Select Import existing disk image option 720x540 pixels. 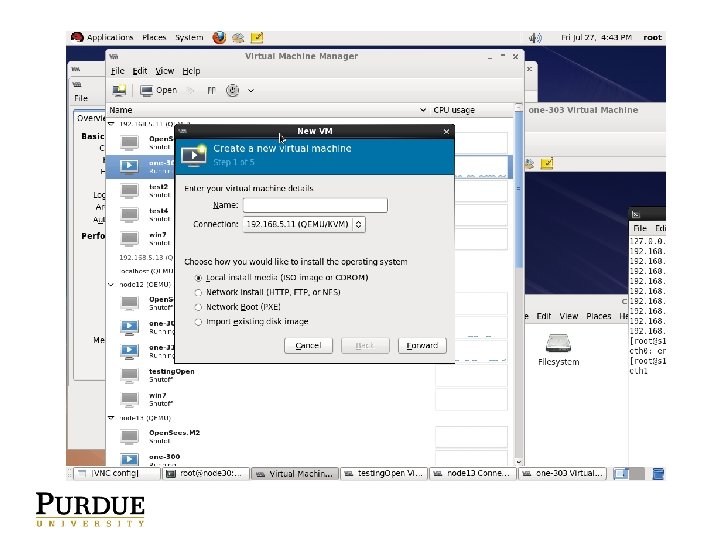point(198,322)
